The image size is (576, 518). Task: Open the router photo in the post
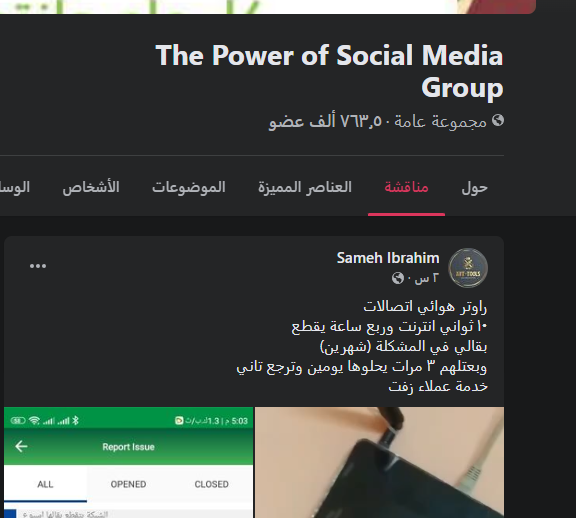379,462
